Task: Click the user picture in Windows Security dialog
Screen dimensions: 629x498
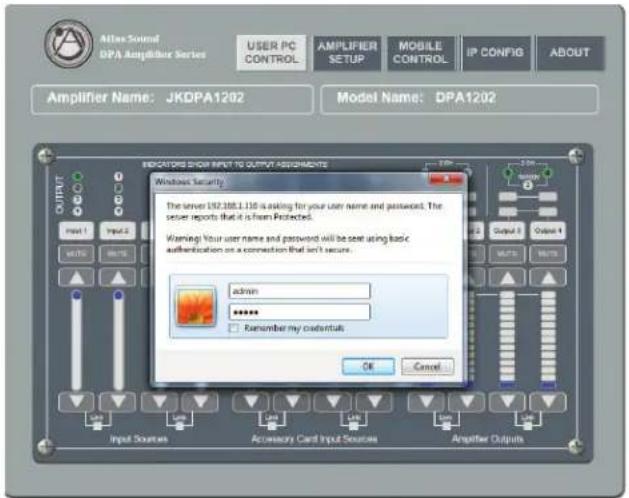Action: coord(196,306)
